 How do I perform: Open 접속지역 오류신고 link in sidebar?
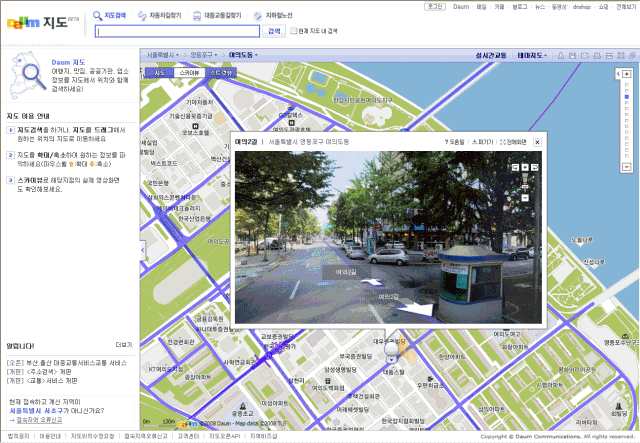39,420
